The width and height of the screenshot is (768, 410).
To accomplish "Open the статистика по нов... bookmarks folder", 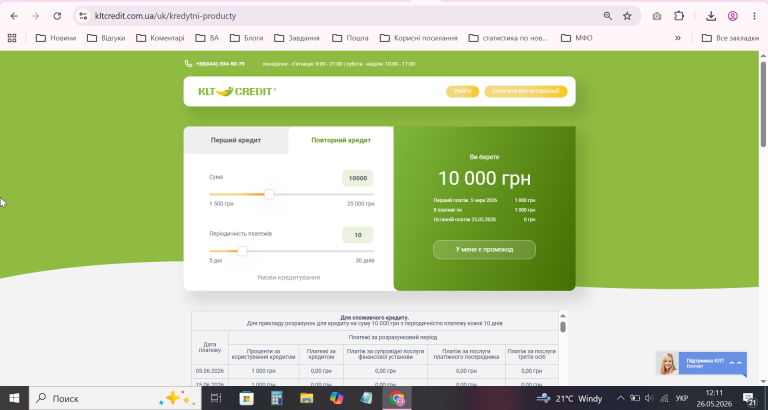I will coord(508,38).
